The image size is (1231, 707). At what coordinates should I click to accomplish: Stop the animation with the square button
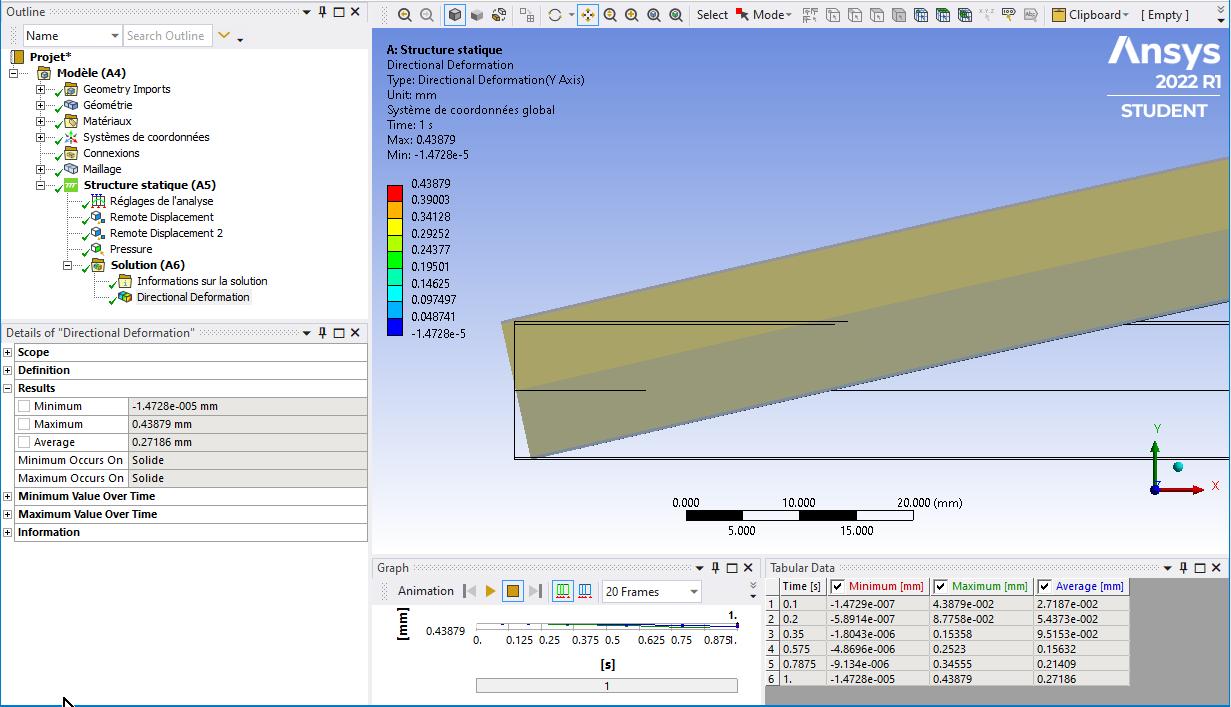tap(513, 591)
